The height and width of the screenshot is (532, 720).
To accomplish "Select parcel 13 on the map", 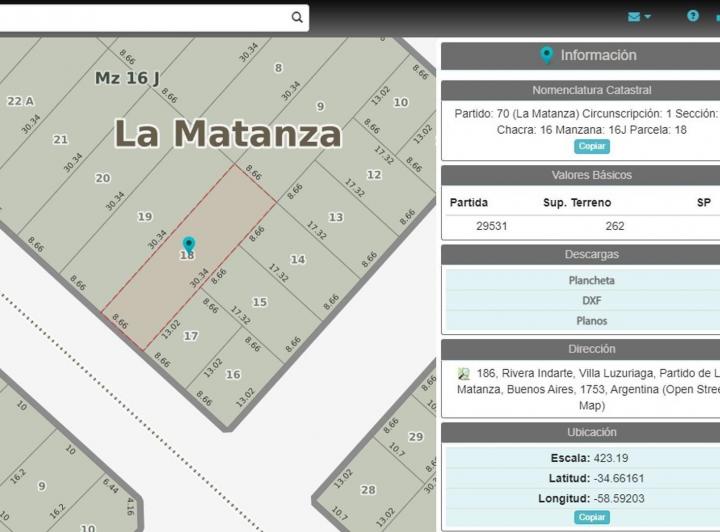I will click(x=336, y=217).
